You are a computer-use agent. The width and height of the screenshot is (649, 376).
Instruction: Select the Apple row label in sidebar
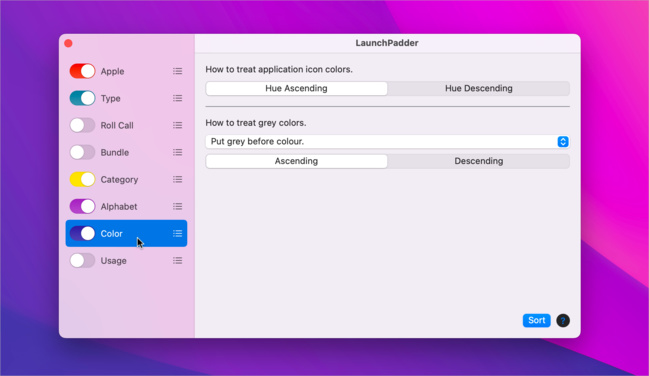pyautogui.click(x=112, y=71)
